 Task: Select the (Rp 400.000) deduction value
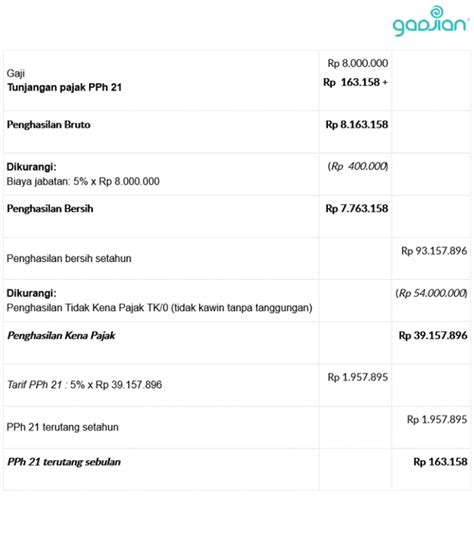[x=357, y=166]
